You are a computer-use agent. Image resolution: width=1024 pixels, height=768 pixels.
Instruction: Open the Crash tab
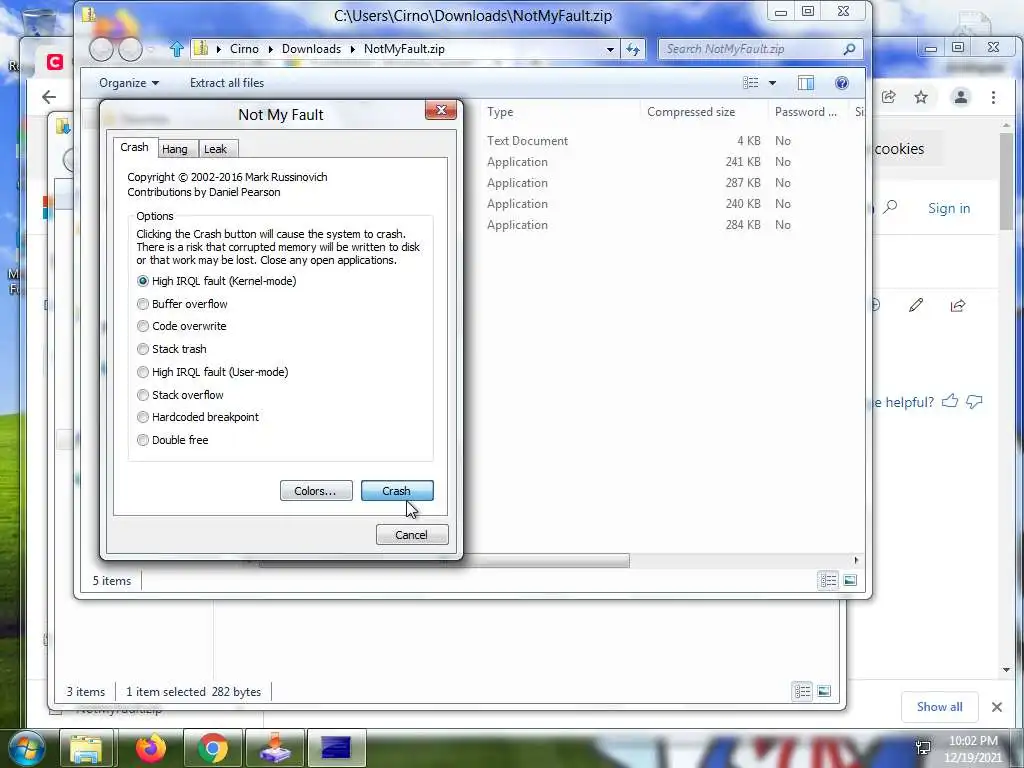[135, 147]
